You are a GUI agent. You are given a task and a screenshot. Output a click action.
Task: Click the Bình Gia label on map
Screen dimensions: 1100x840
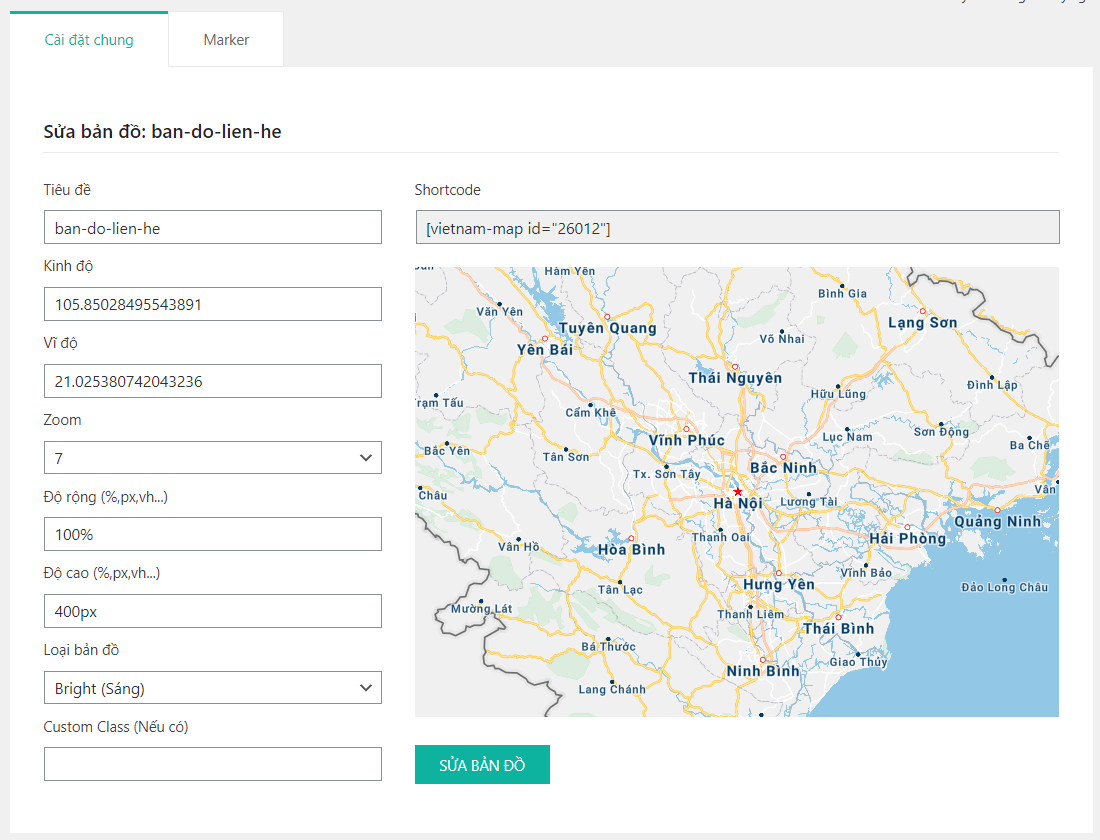pyautogui.click(x=843, y=293)
